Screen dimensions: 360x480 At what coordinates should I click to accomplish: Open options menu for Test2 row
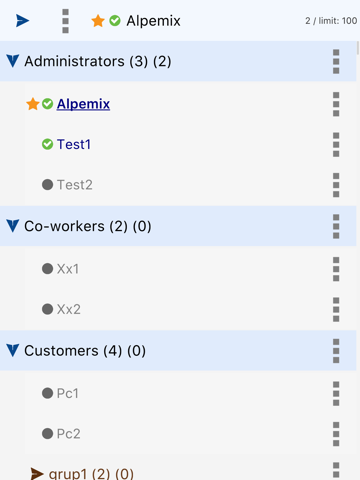[x=336, y=185]
